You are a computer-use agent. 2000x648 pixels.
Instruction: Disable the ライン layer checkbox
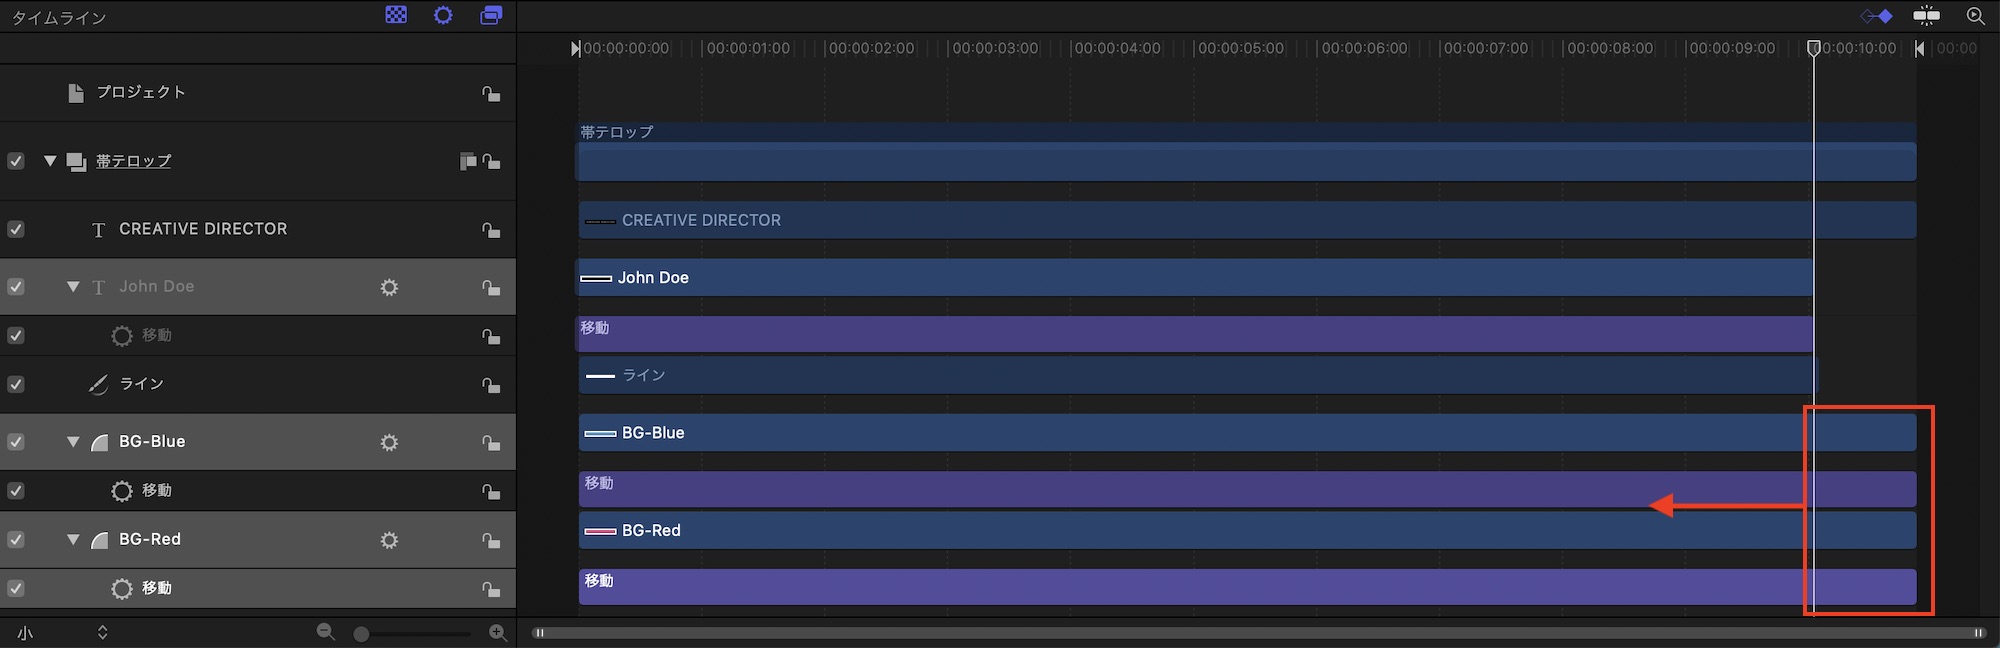(x=16, y=384)
